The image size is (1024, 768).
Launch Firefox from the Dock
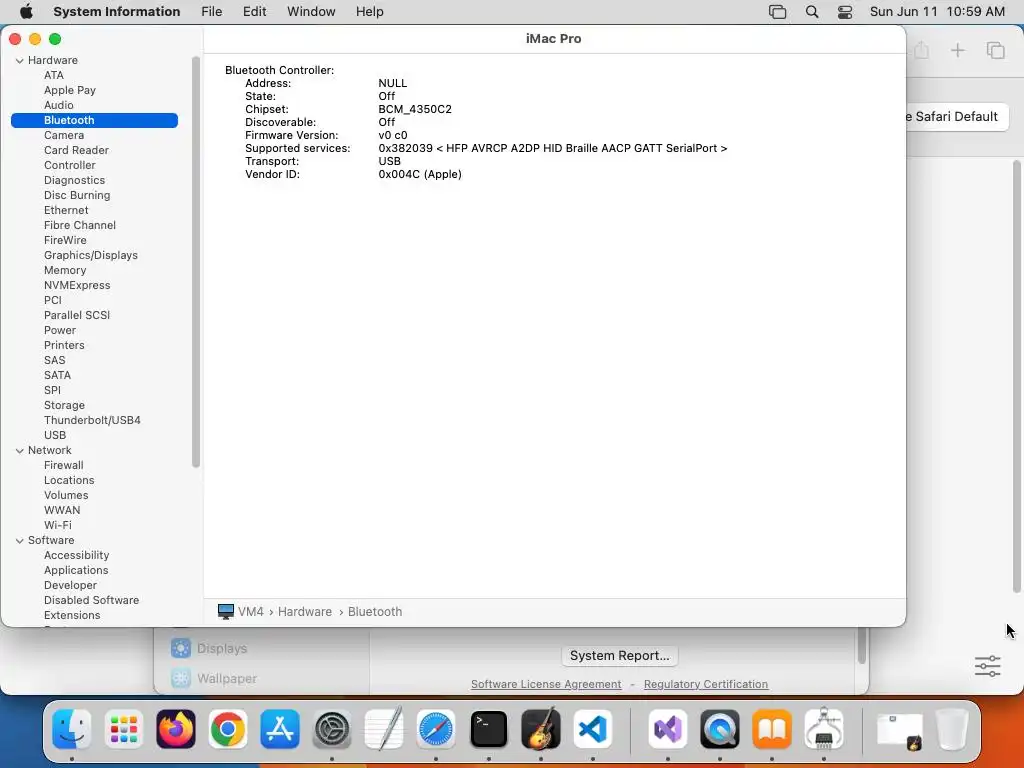click(x=176, y=729)
